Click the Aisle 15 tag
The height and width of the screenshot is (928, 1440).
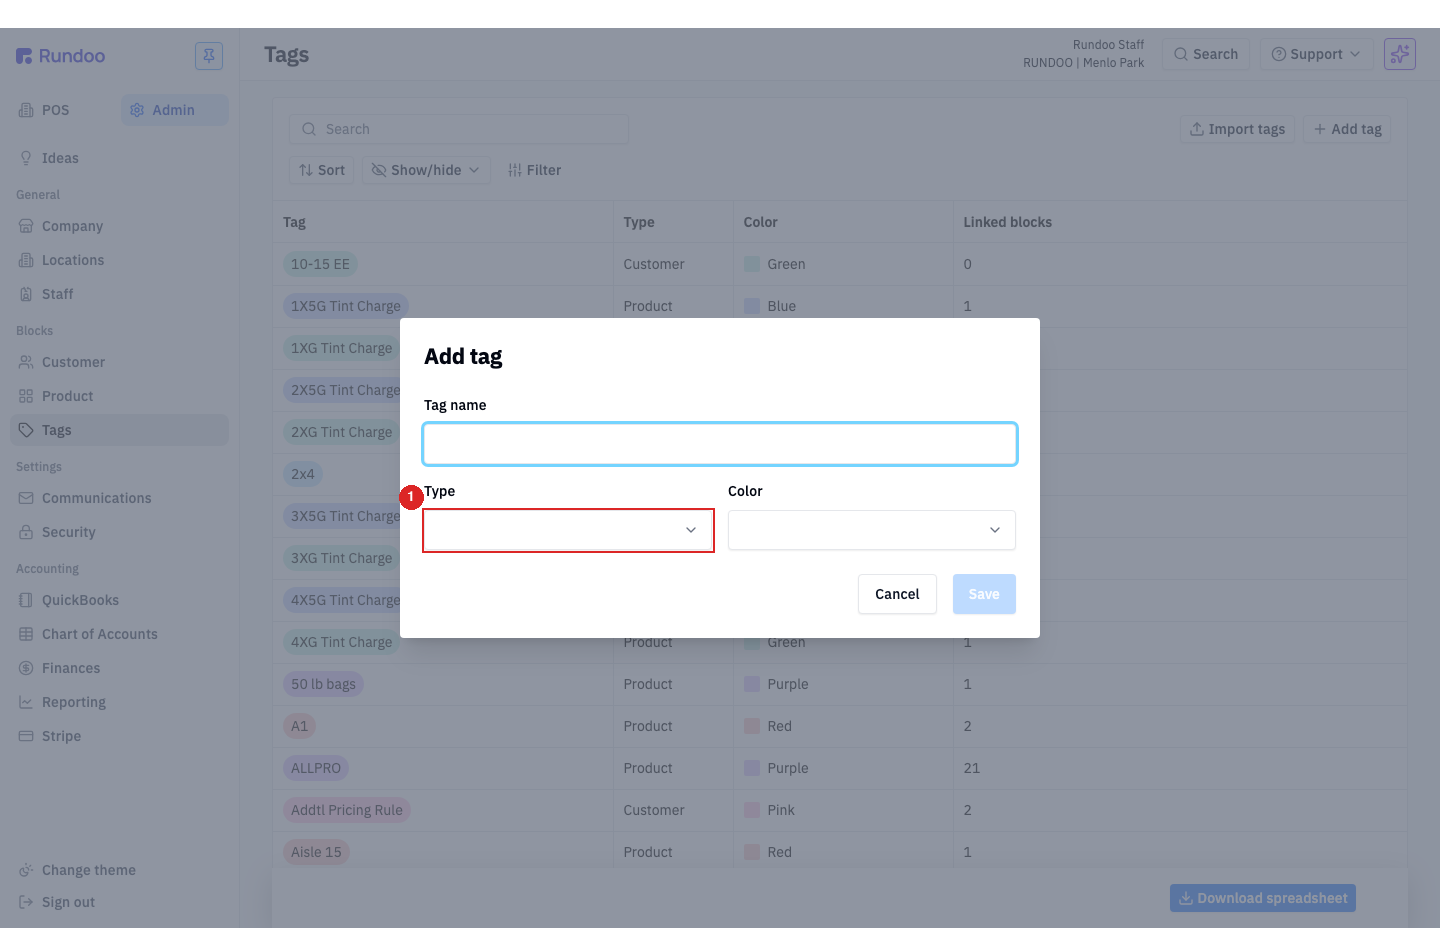pyautogui.click(x=316, y=852)
